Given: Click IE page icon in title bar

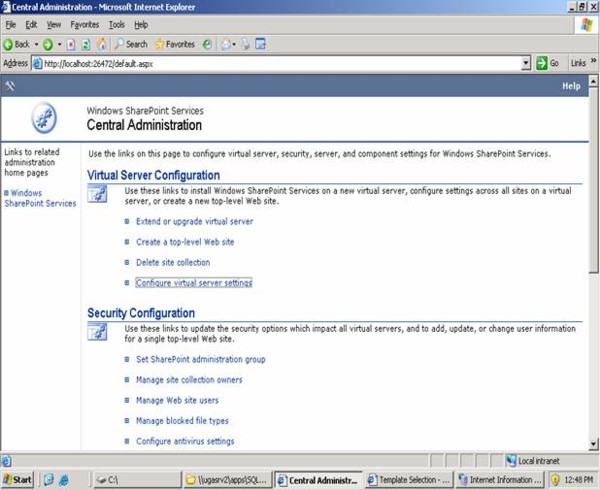Looking at the screenshot, I should [x=6, y=7].
